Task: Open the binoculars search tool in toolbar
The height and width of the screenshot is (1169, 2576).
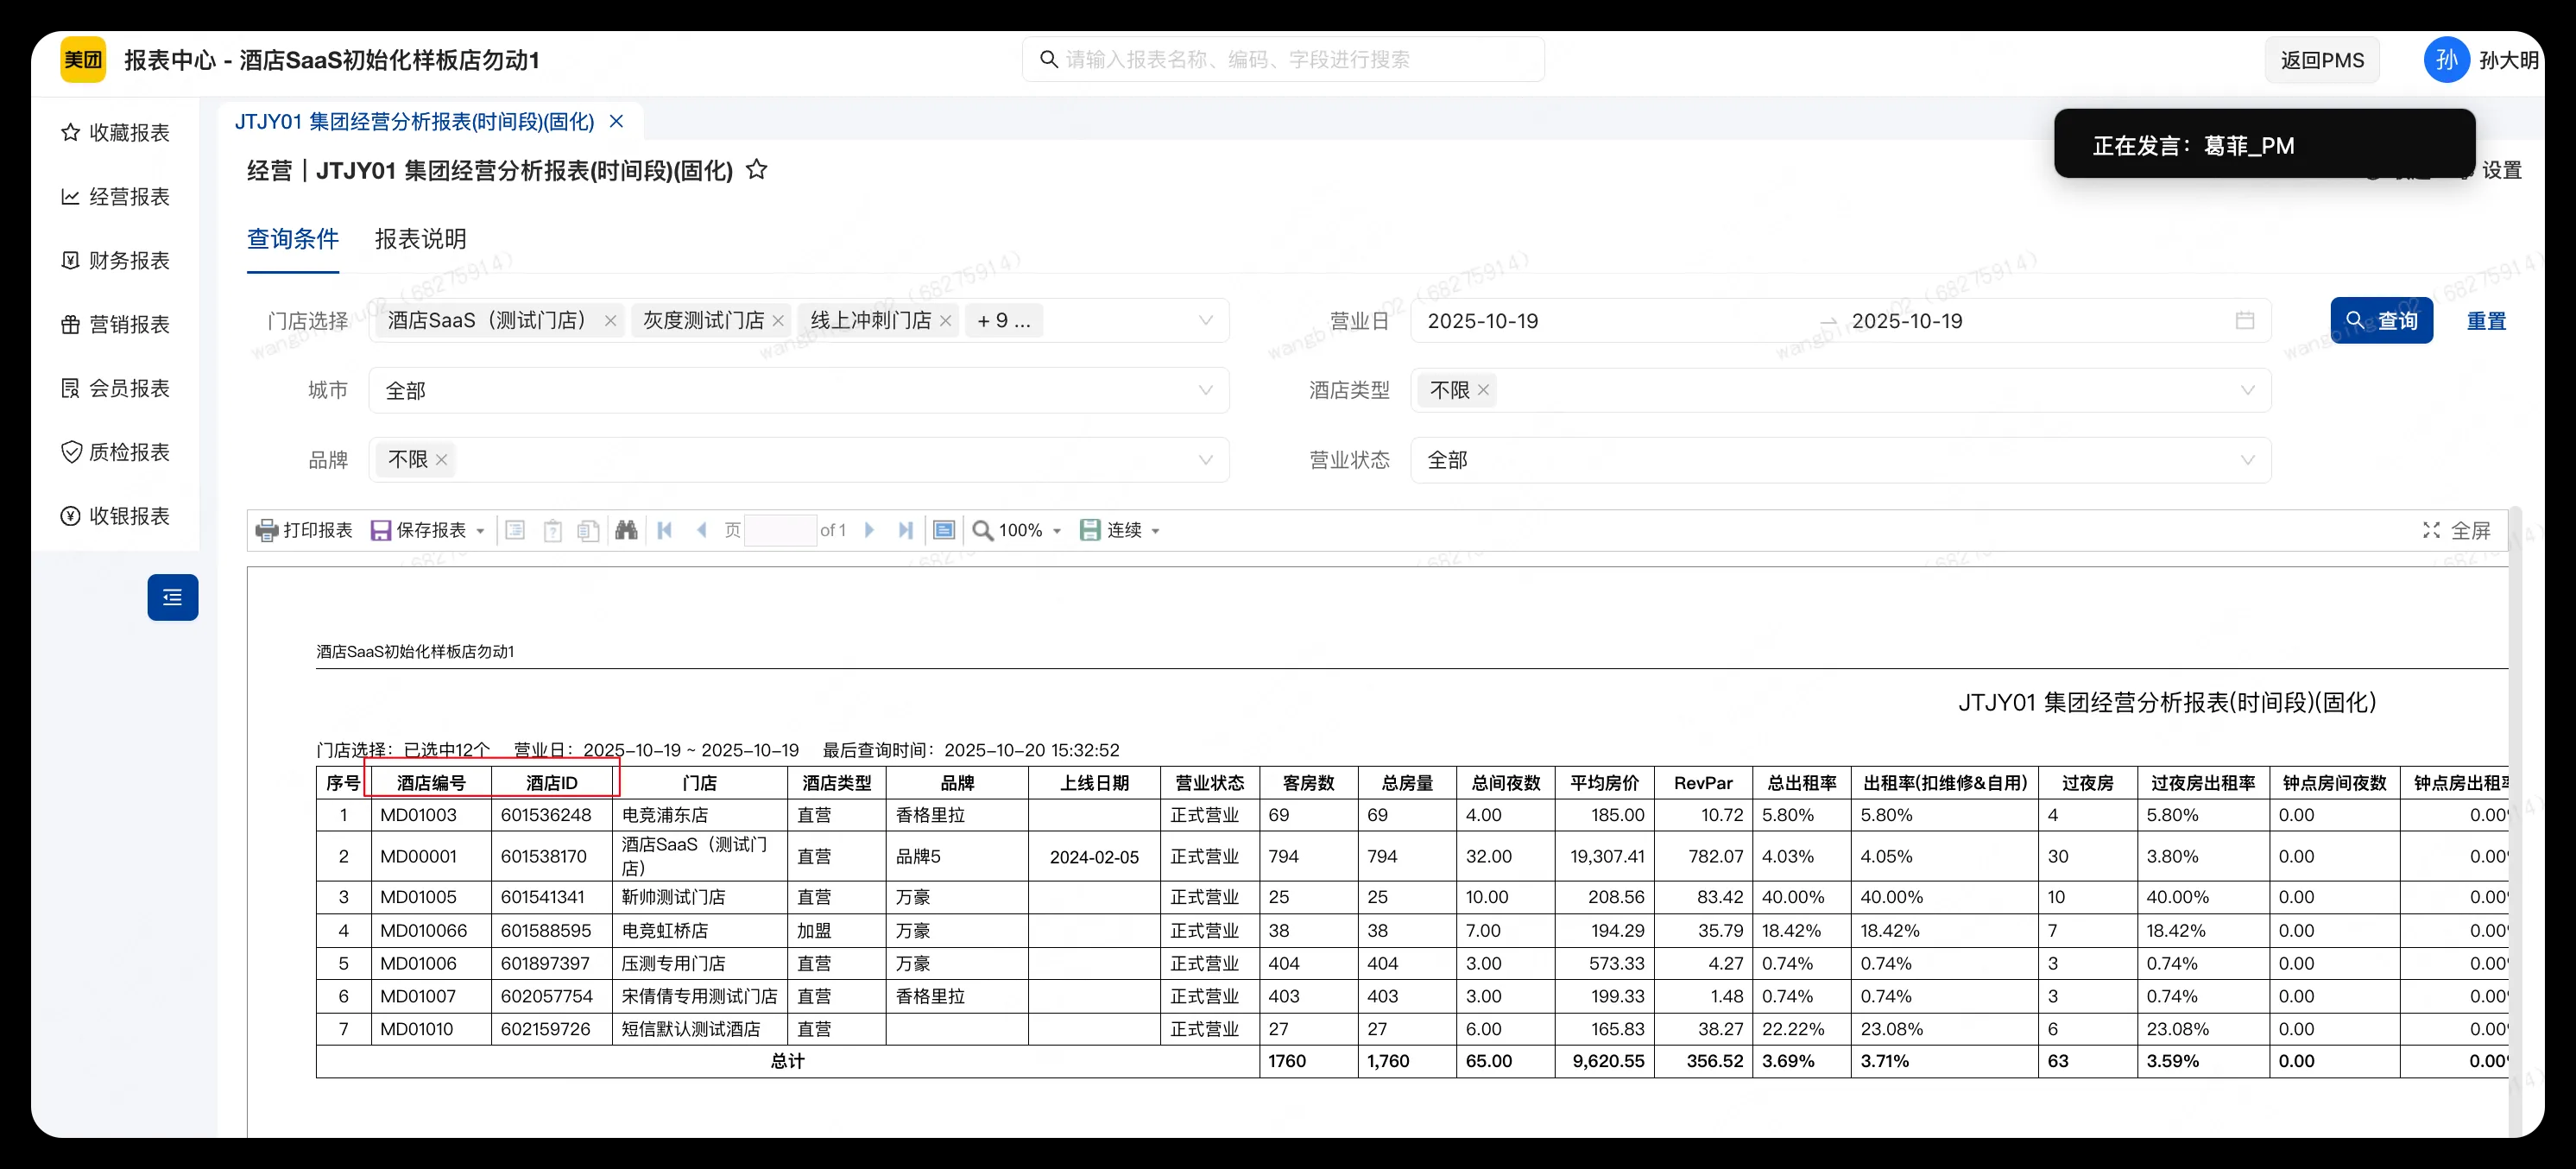Action: point(626,530)
